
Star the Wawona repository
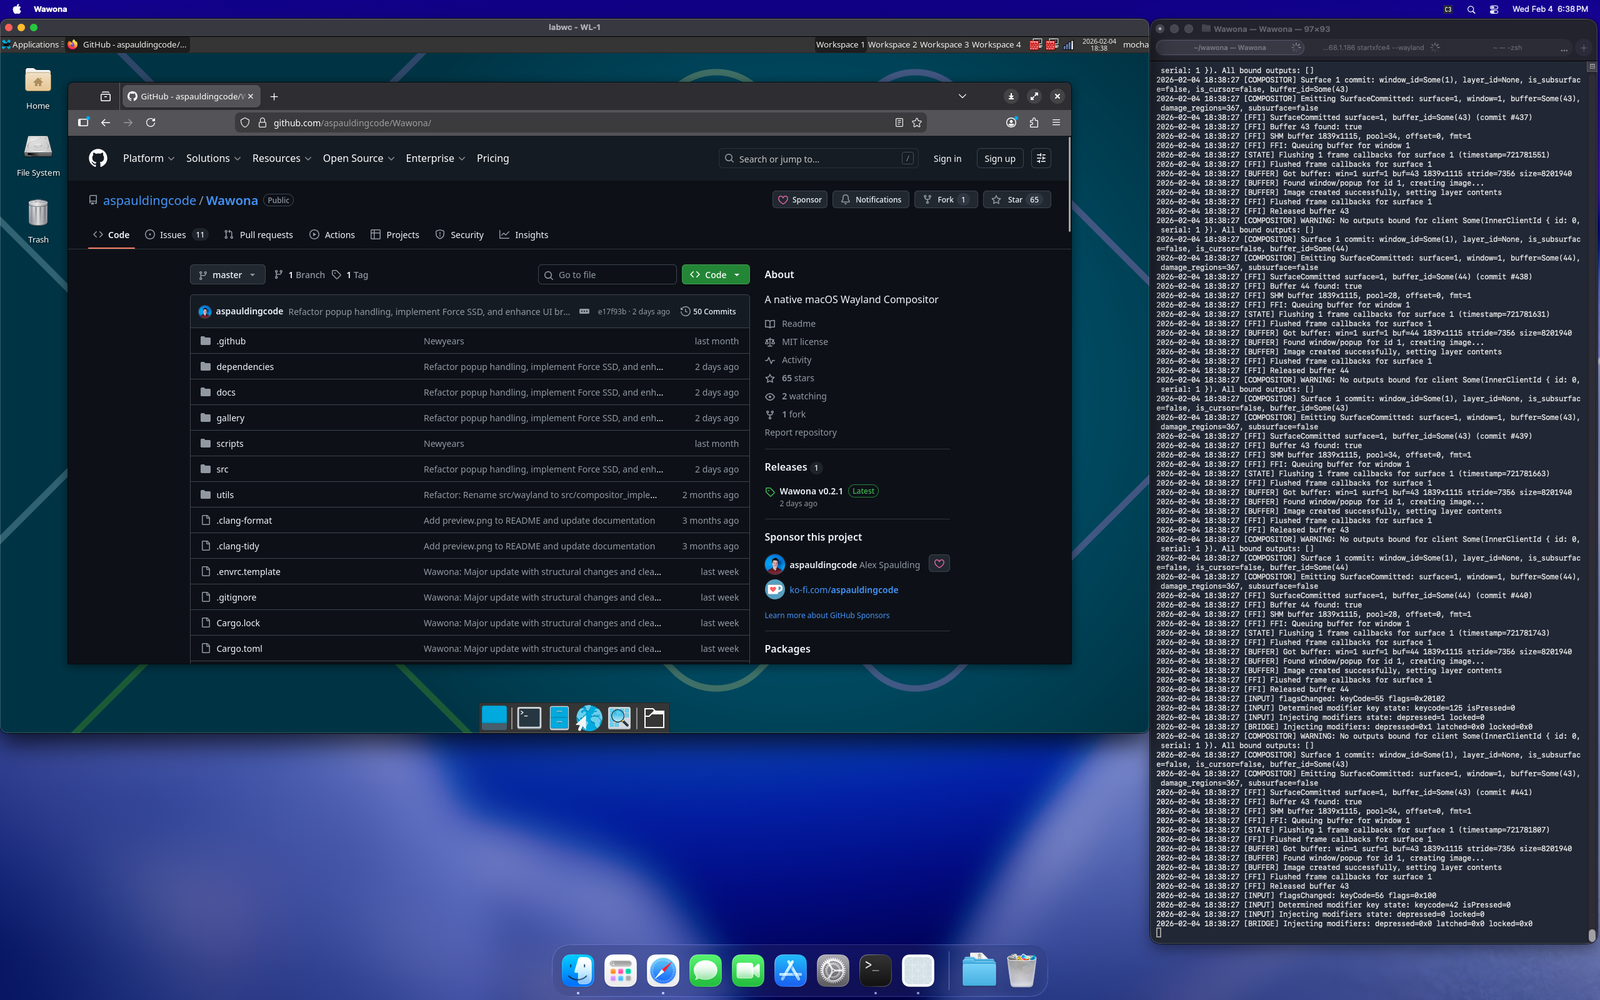click(1016, 199)
